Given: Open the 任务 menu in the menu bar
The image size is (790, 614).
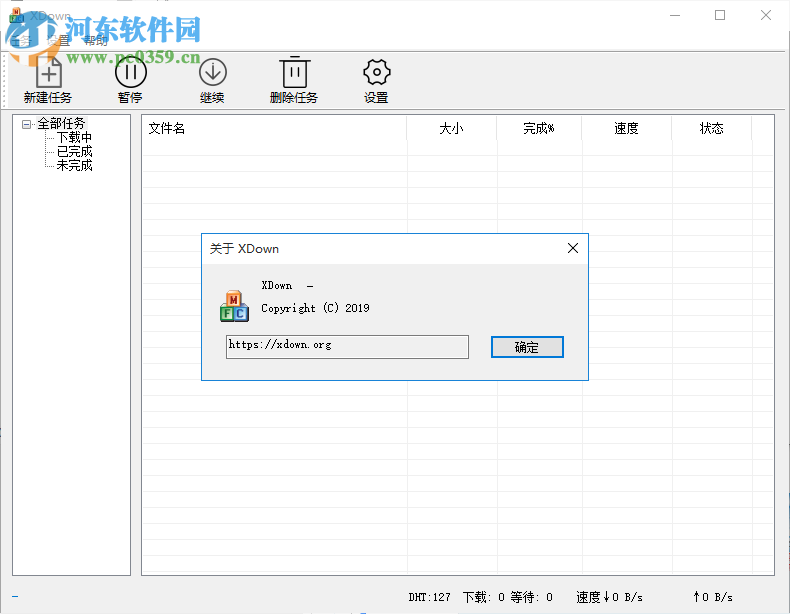Looking at the screenshot, I should pyautogui.click(x=21, y=40).
